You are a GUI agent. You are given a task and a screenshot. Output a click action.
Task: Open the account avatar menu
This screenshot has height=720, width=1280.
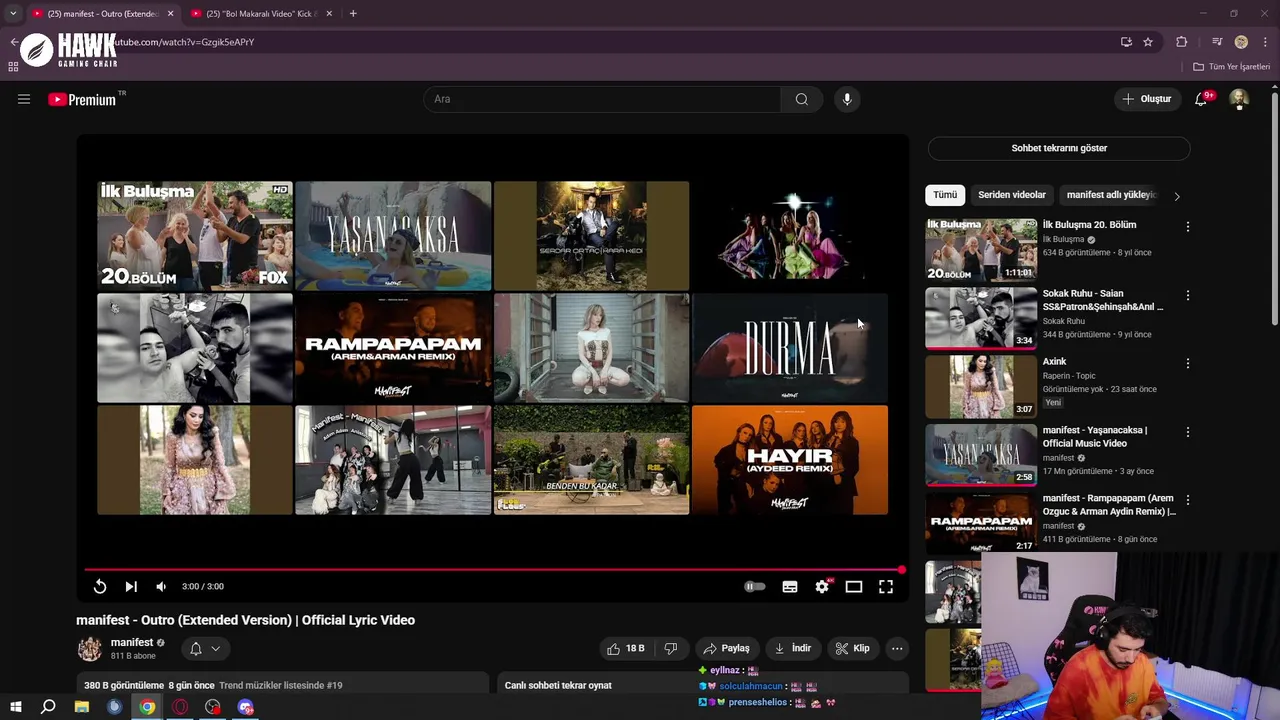coord(1239,99)
